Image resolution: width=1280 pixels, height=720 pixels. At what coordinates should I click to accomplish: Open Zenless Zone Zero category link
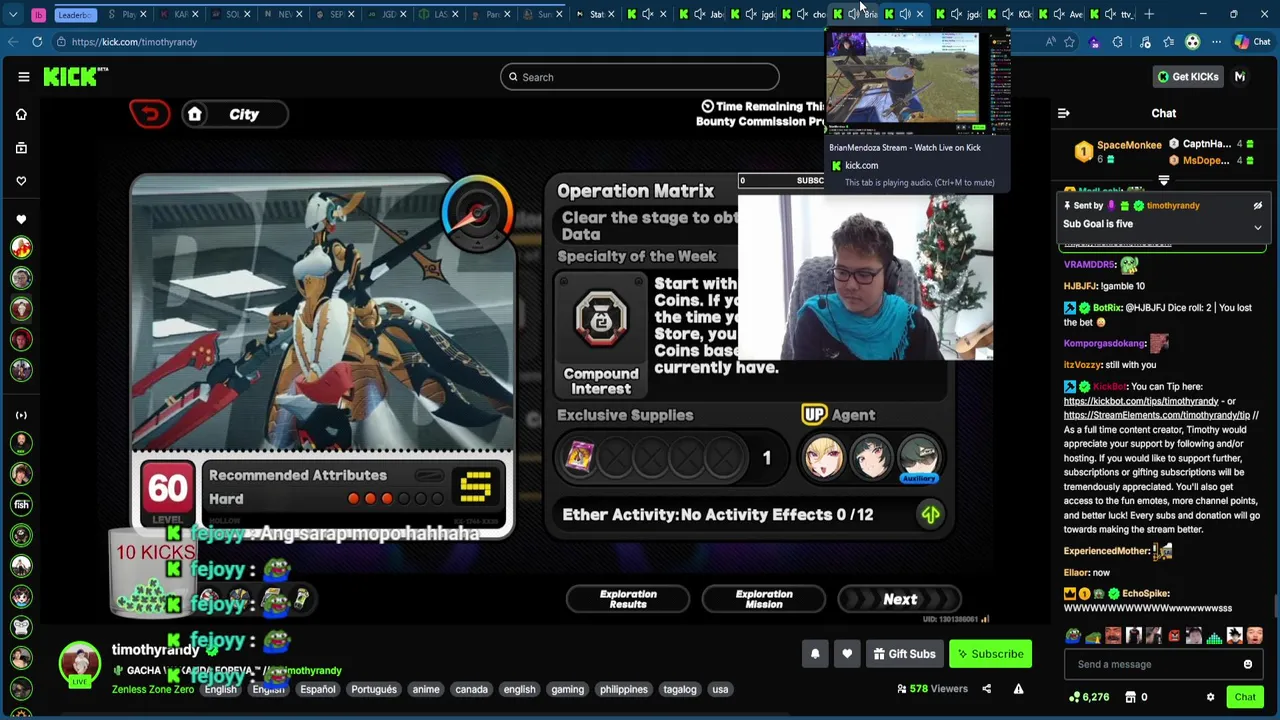pyautogui.click(x=153, y=689)
